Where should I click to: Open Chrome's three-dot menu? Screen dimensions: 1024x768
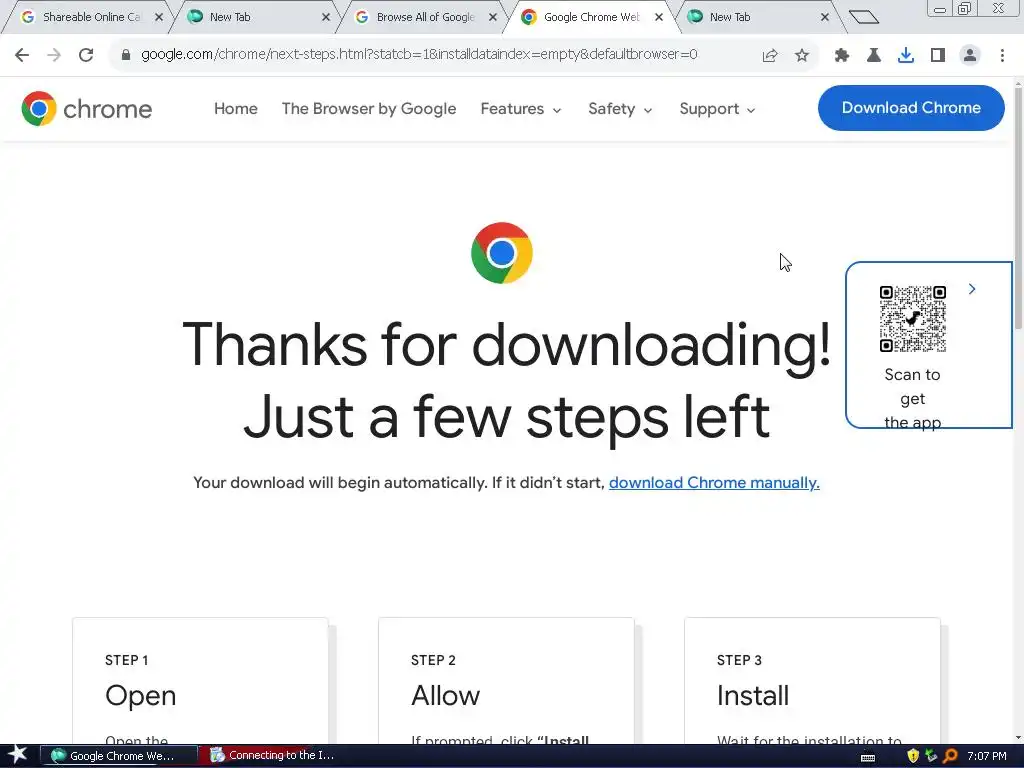point(1002,56)
